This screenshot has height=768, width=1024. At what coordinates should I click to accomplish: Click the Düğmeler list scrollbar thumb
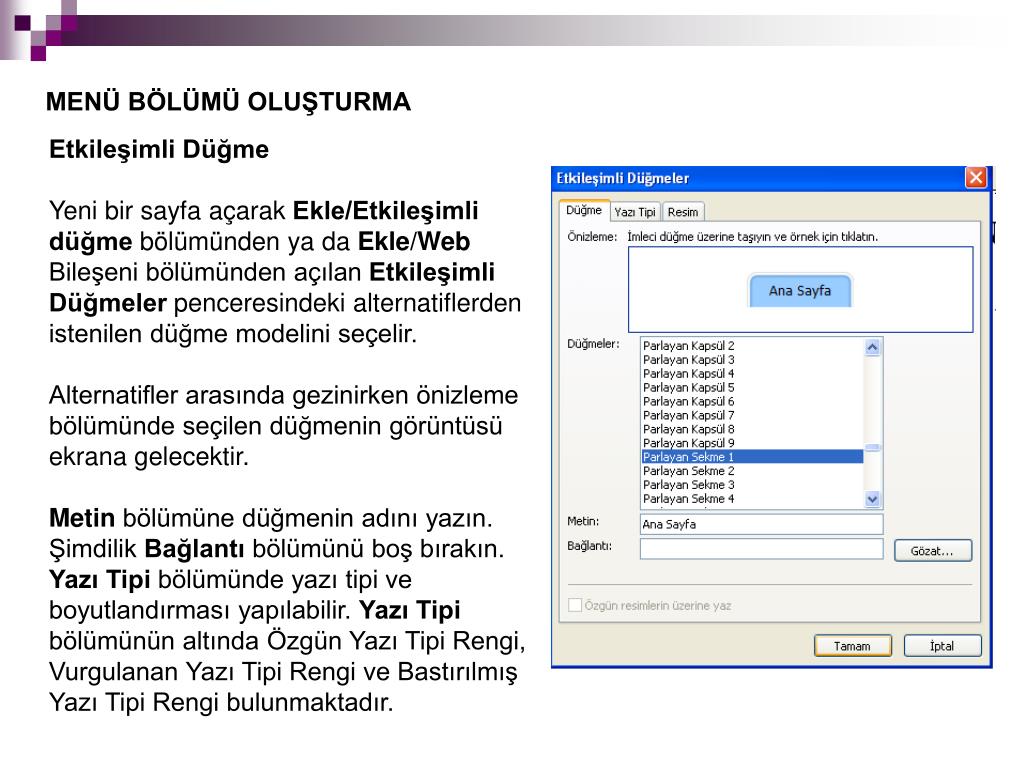[872, 447]
